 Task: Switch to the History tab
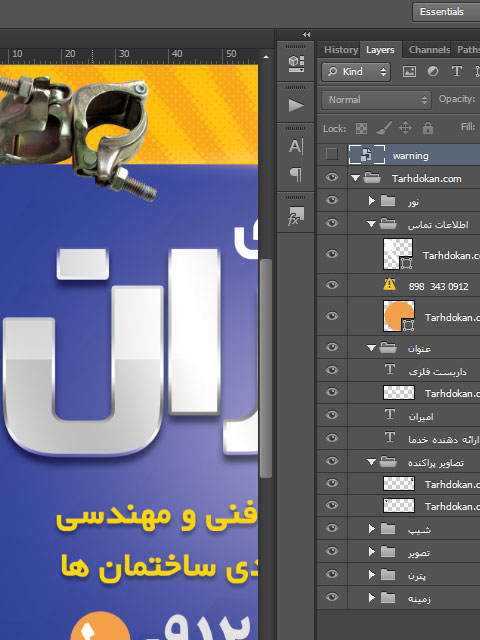(x=341, y=50)
